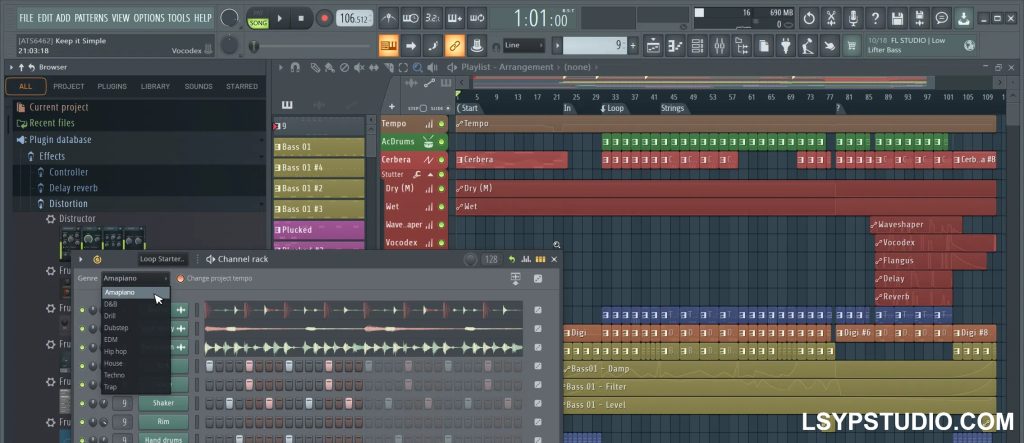
Task: Mute the Shaker channel in Channel rack
Action: point(82,403)
